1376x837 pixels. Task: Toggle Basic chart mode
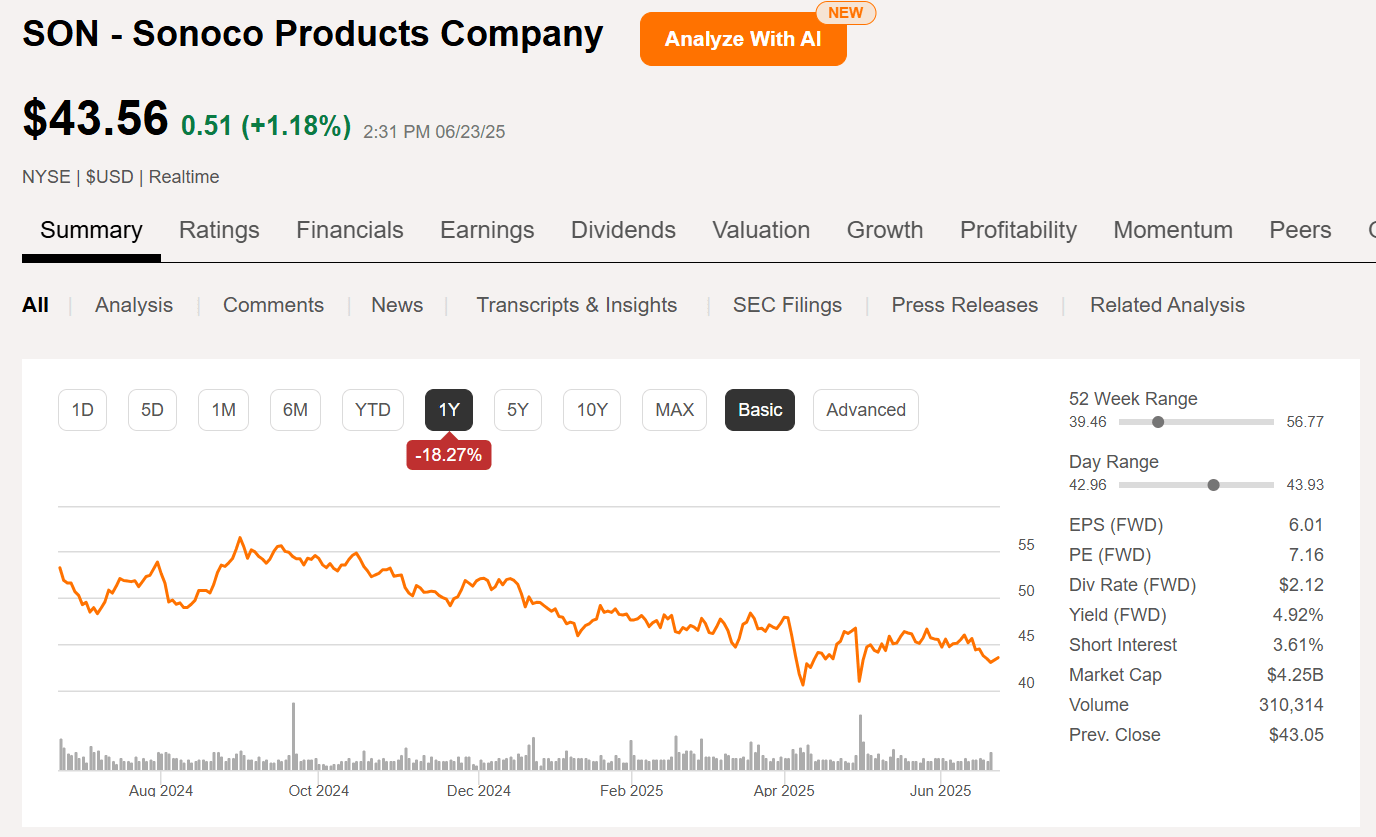(x=759, y=409)
